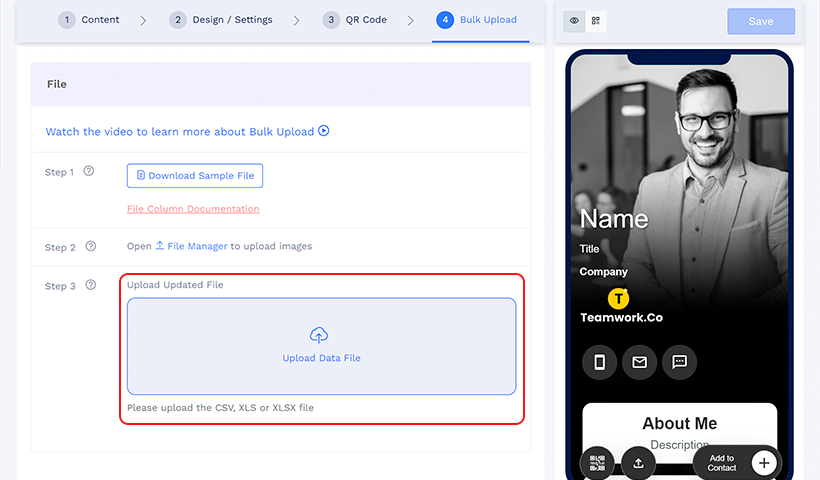
Task: Click the Save button
Action: click(x=761, y=21)
